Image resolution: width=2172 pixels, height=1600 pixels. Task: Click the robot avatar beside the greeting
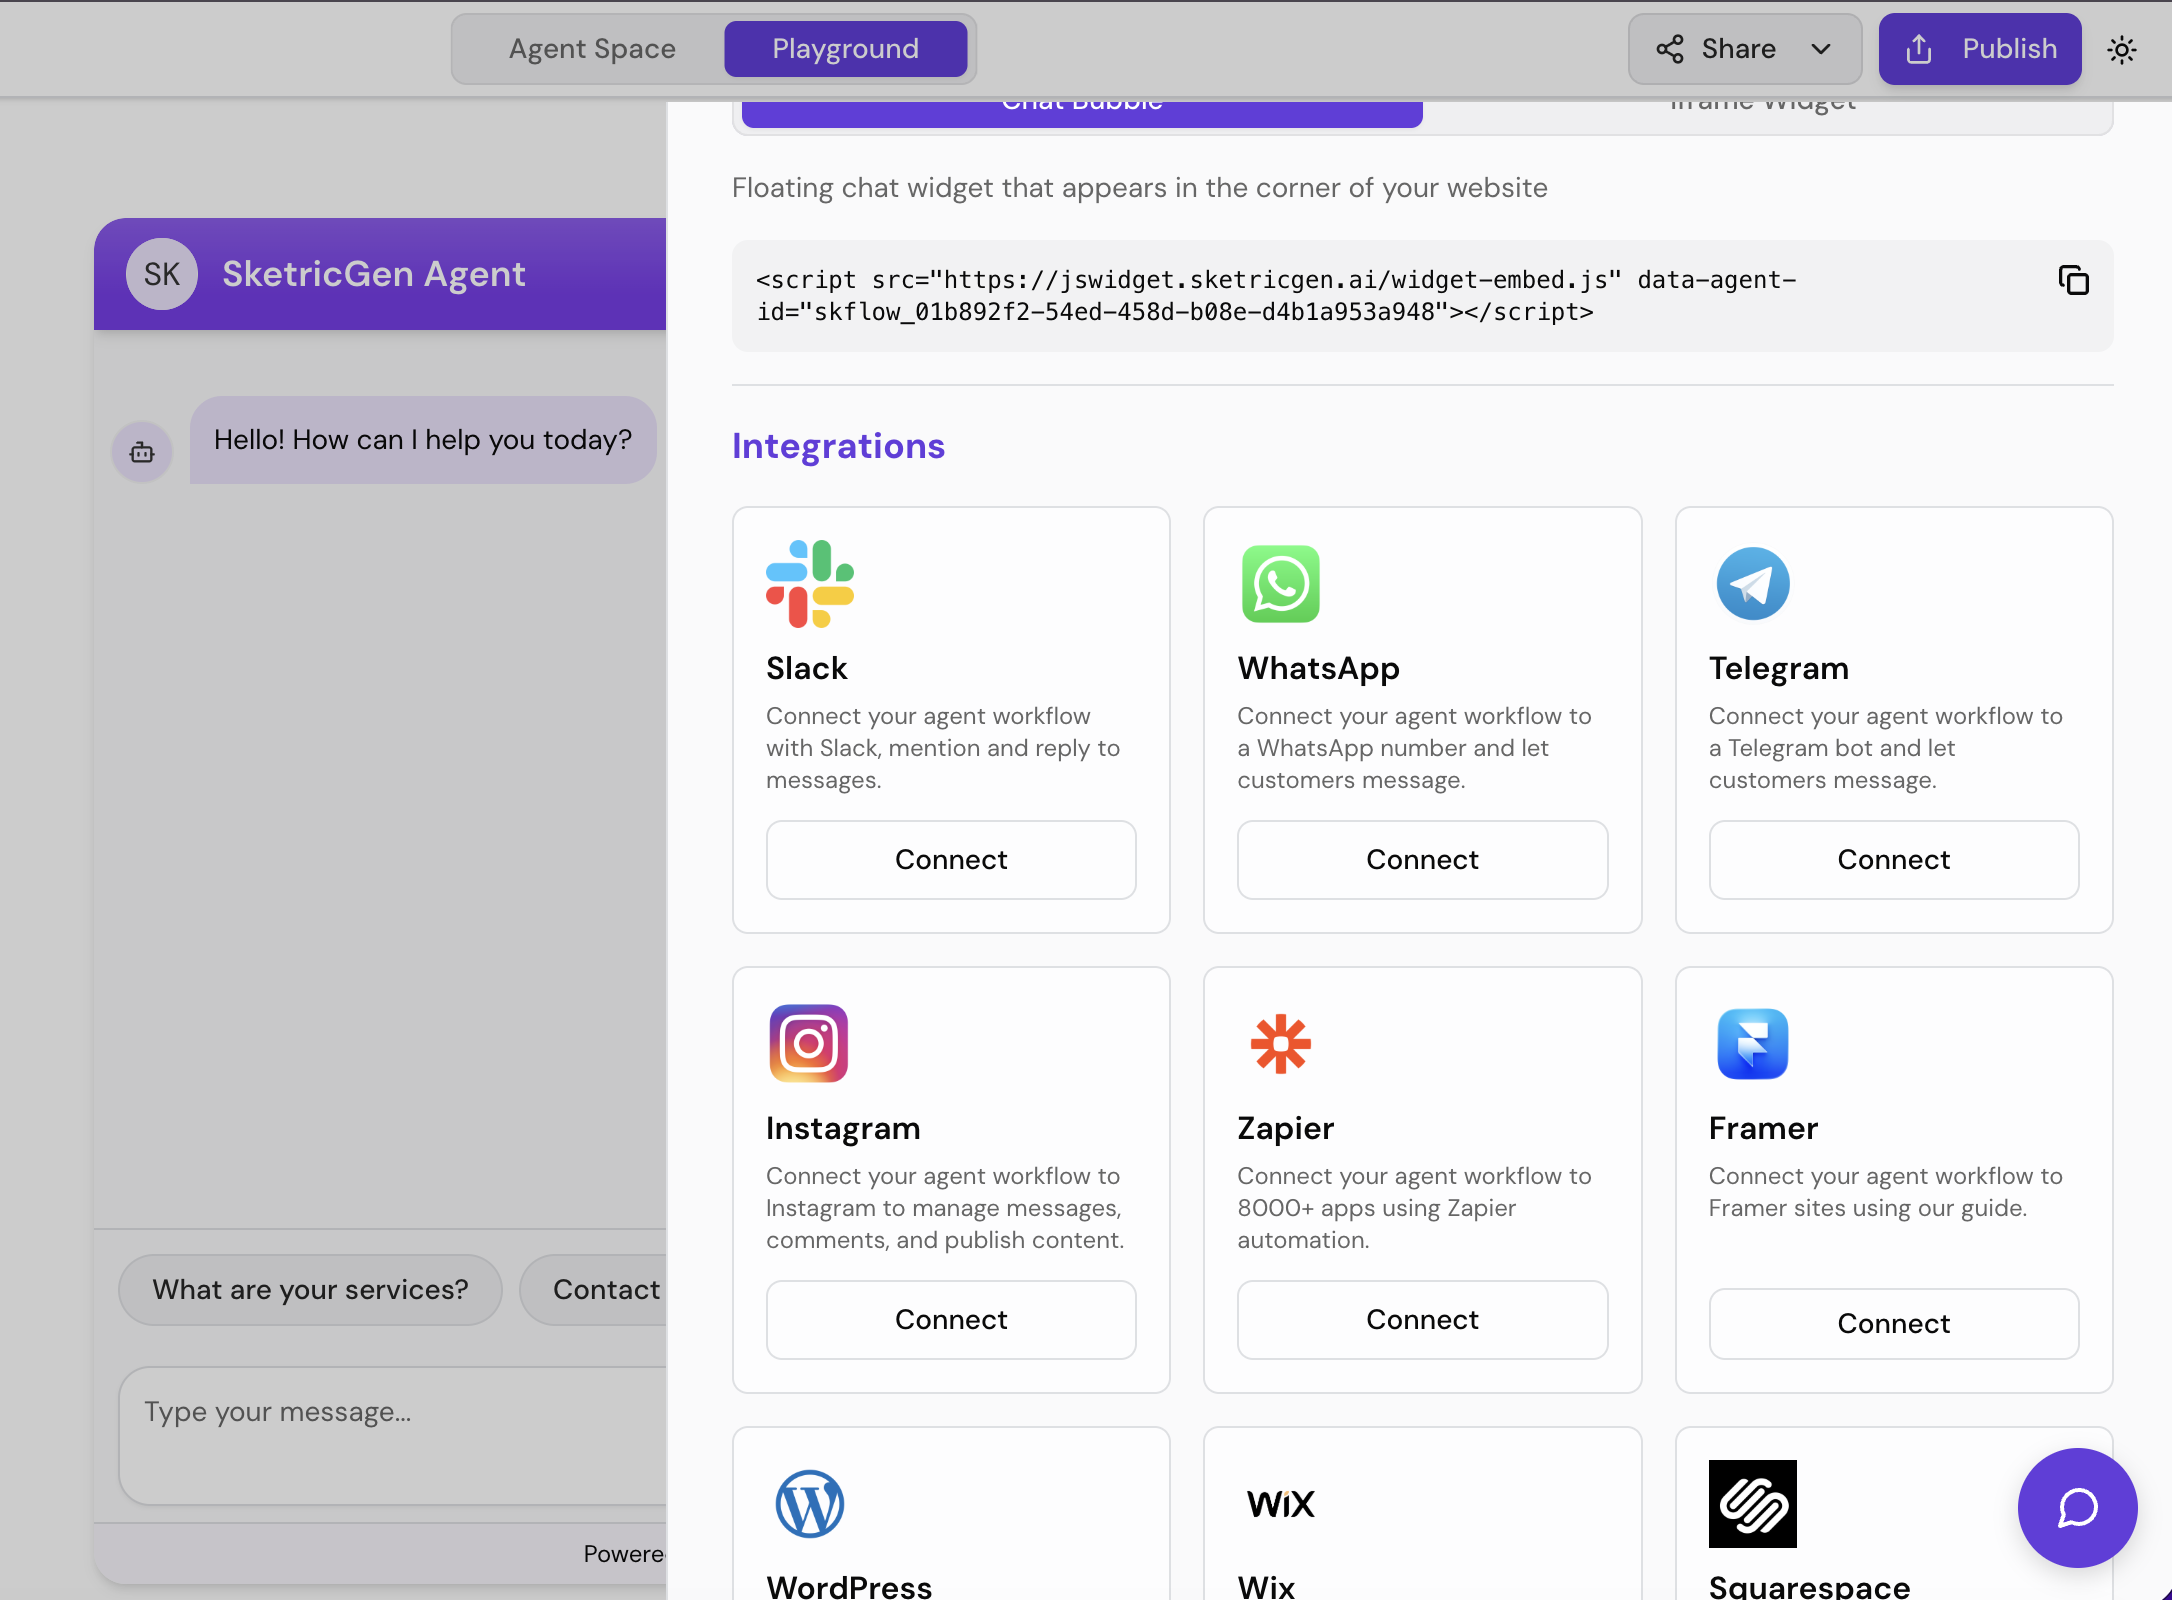coord(141,452)
